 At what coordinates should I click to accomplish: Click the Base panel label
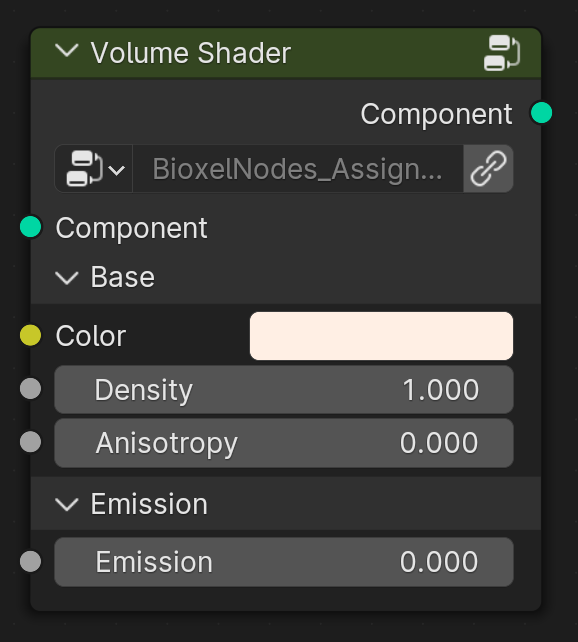click(x=122, y=277)
